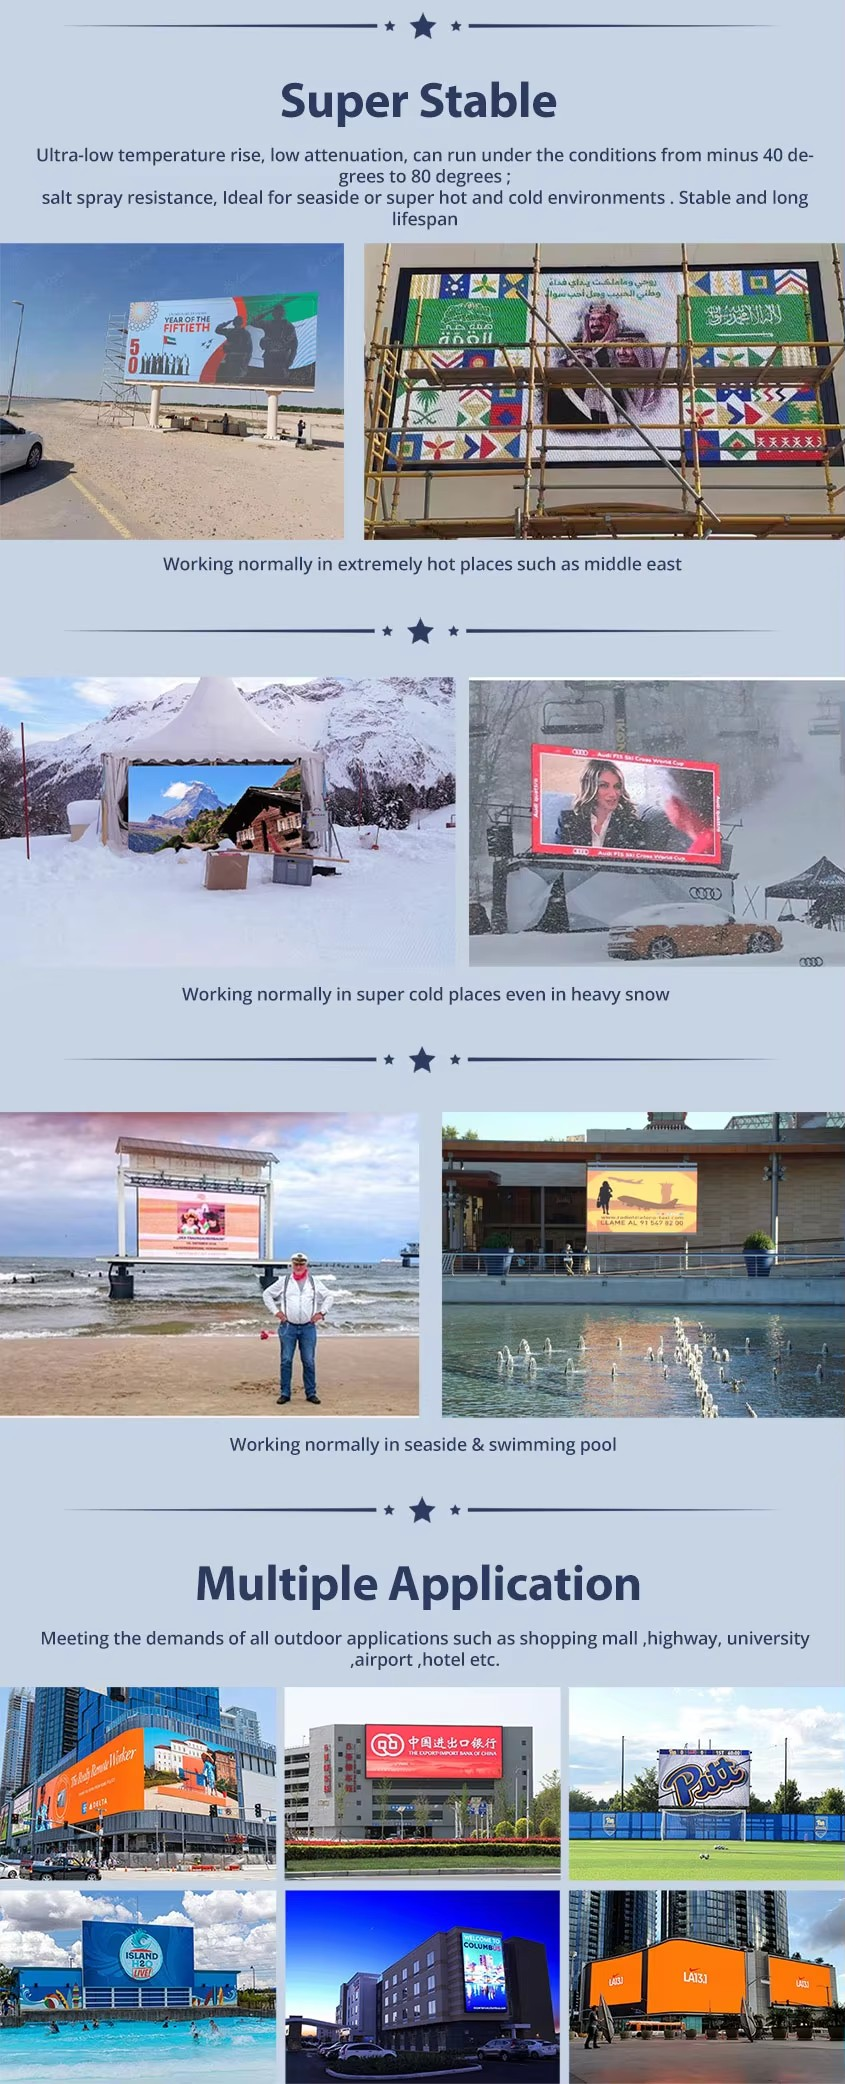Open the snowy mountain tent screen photo
Viewport: 845px width, 2084px height.
(227, 821)
